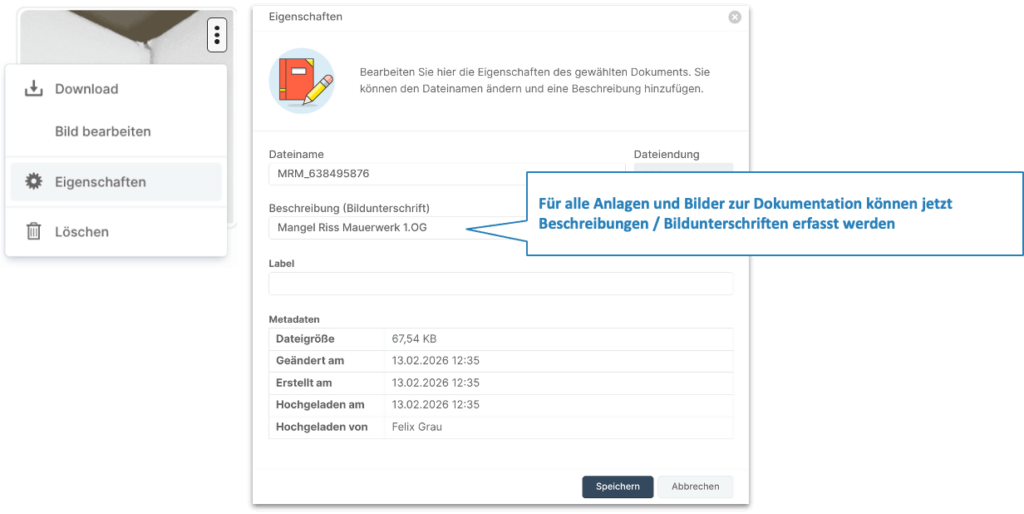
Task: Click the notebook and pencil illustration
Action: 301,80
